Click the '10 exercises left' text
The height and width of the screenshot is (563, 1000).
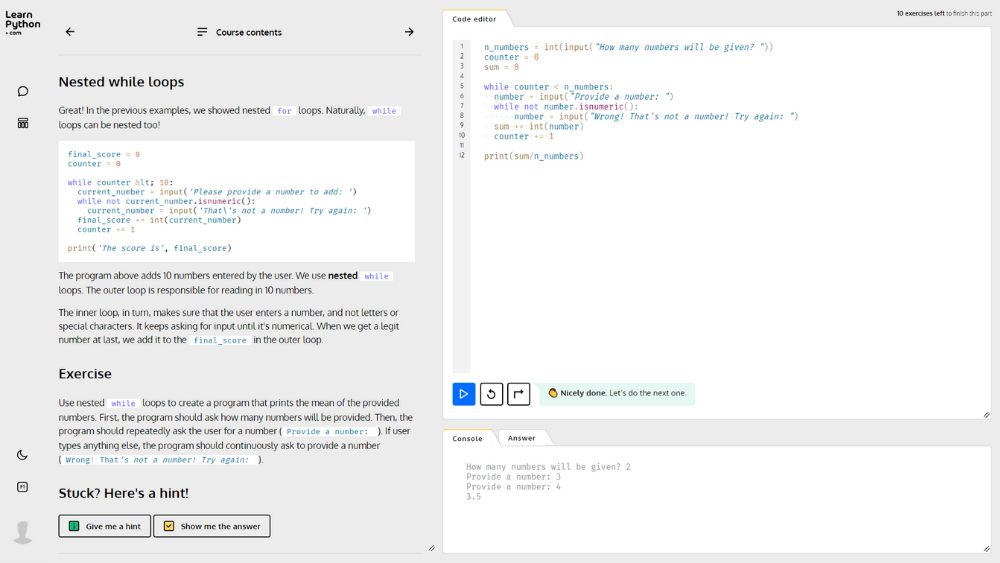click(x=920, y=13)
